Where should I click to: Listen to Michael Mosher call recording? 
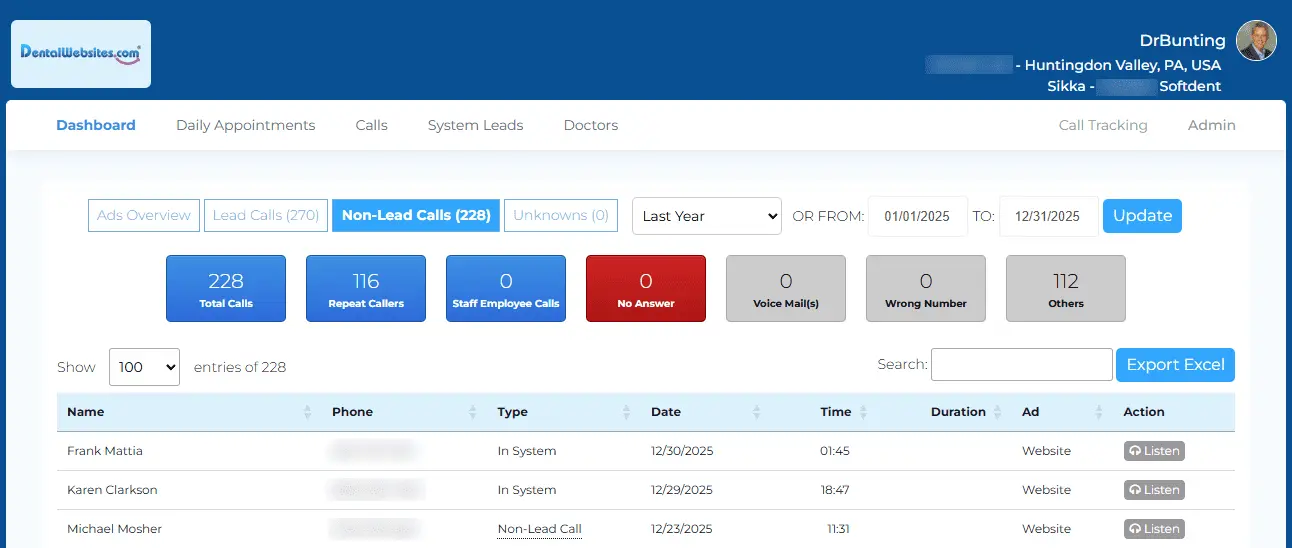pos(1154,529)
